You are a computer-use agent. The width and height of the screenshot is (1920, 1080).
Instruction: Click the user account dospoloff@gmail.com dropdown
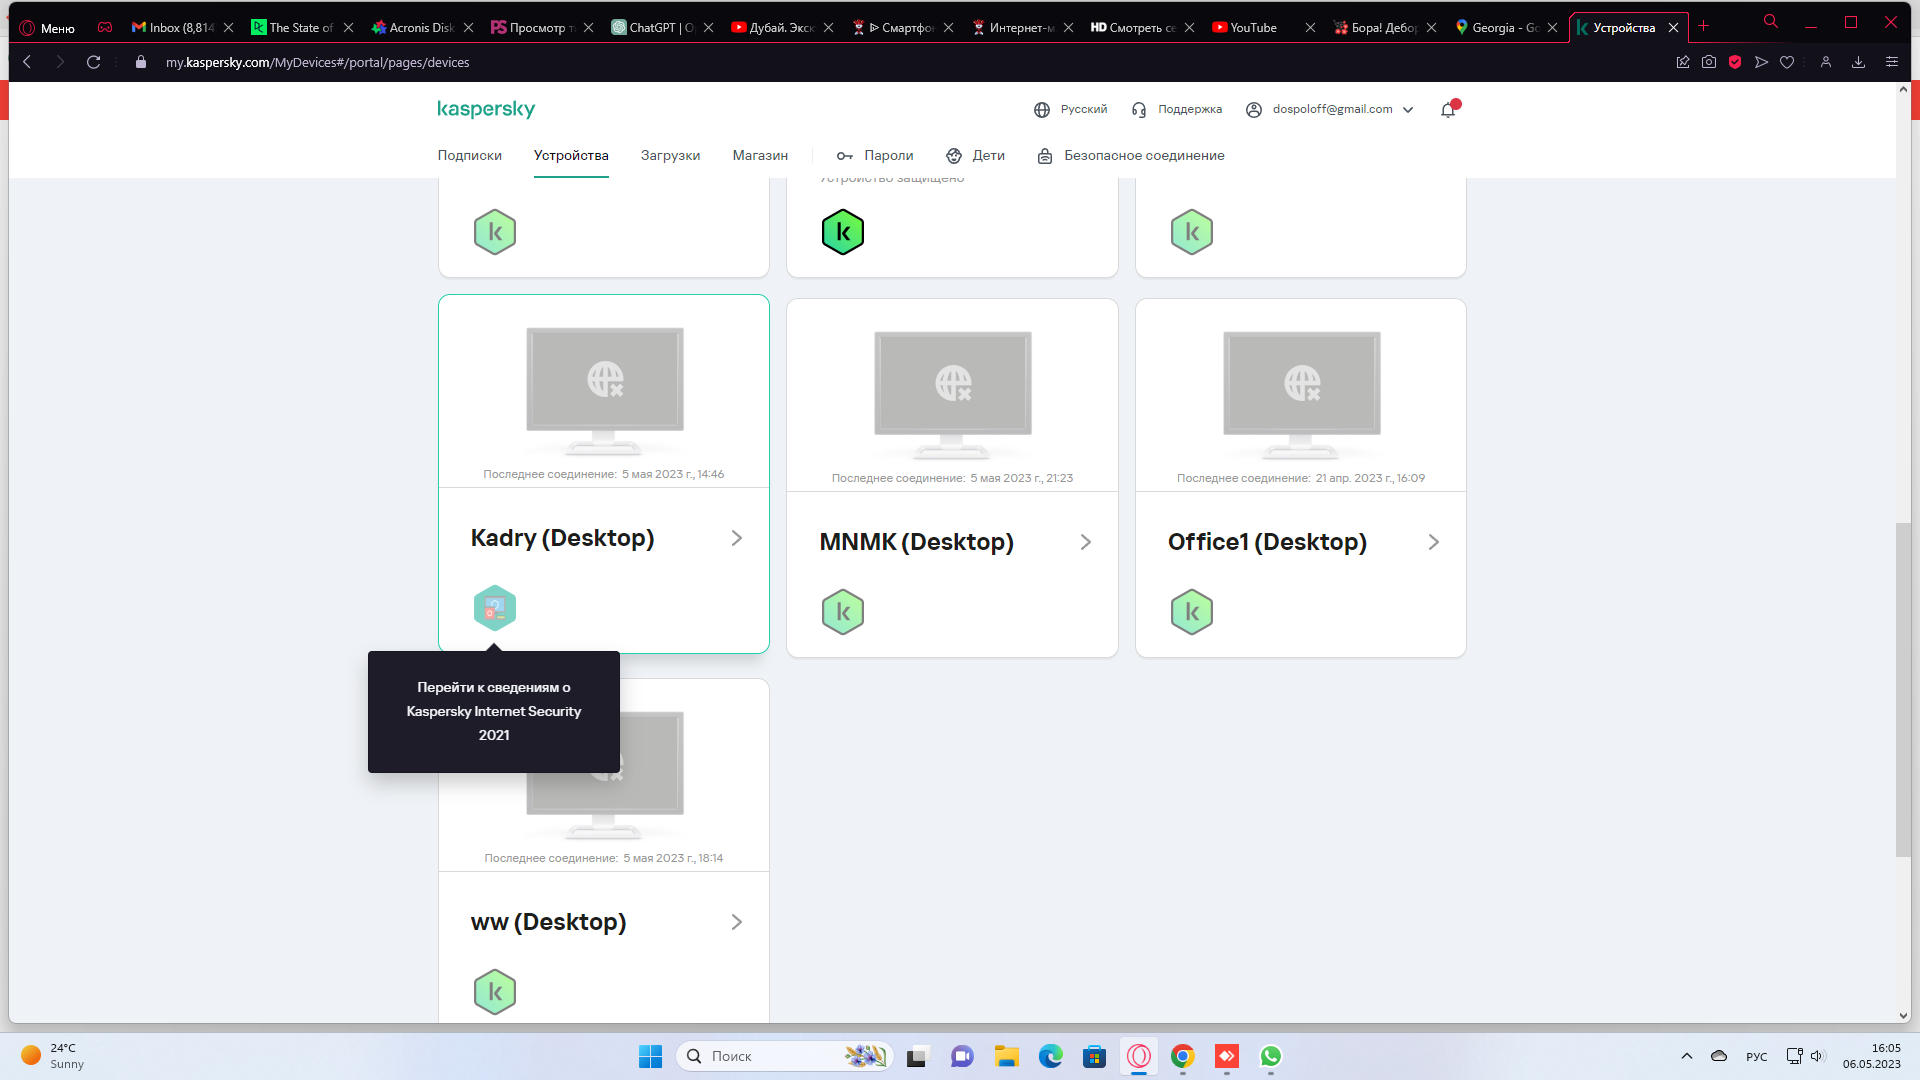[x=1329, y=109]
